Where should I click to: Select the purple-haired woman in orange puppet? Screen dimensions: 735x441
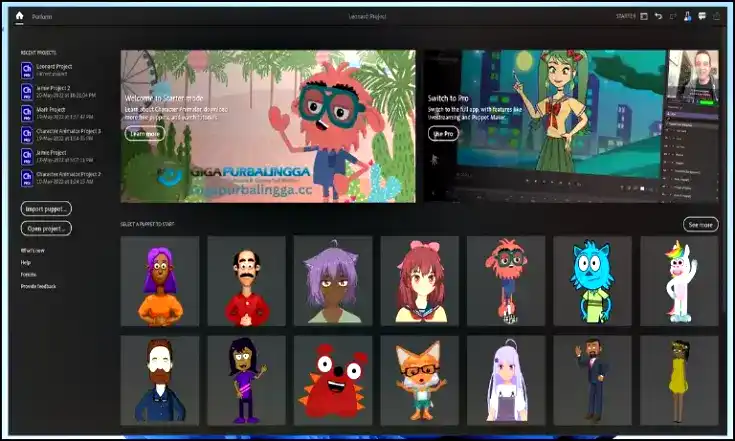pos(160,281)
